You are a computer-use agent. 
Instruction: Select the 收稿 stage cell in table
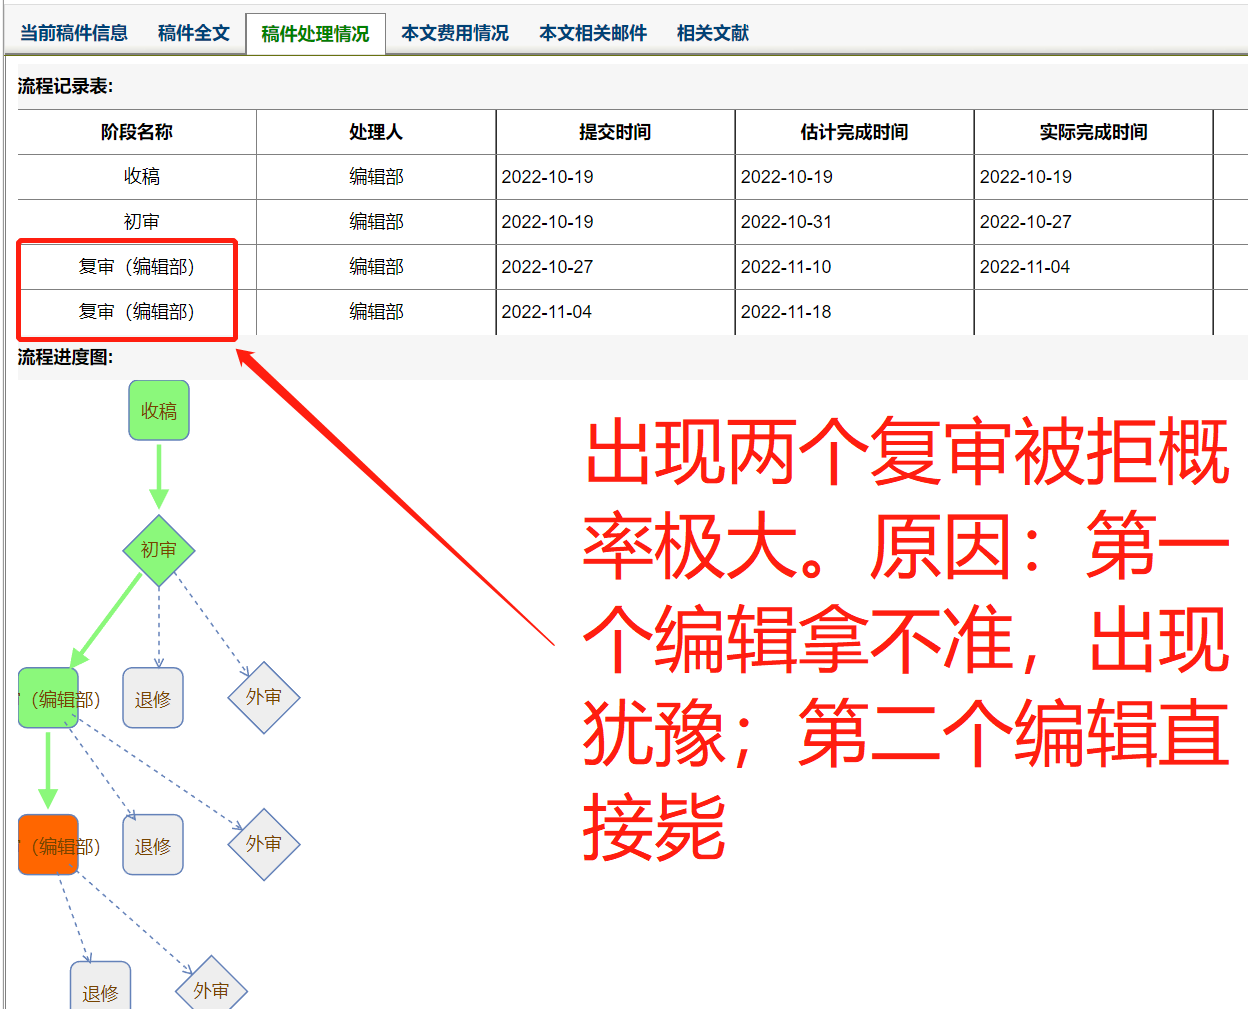(x=141, y=177)
